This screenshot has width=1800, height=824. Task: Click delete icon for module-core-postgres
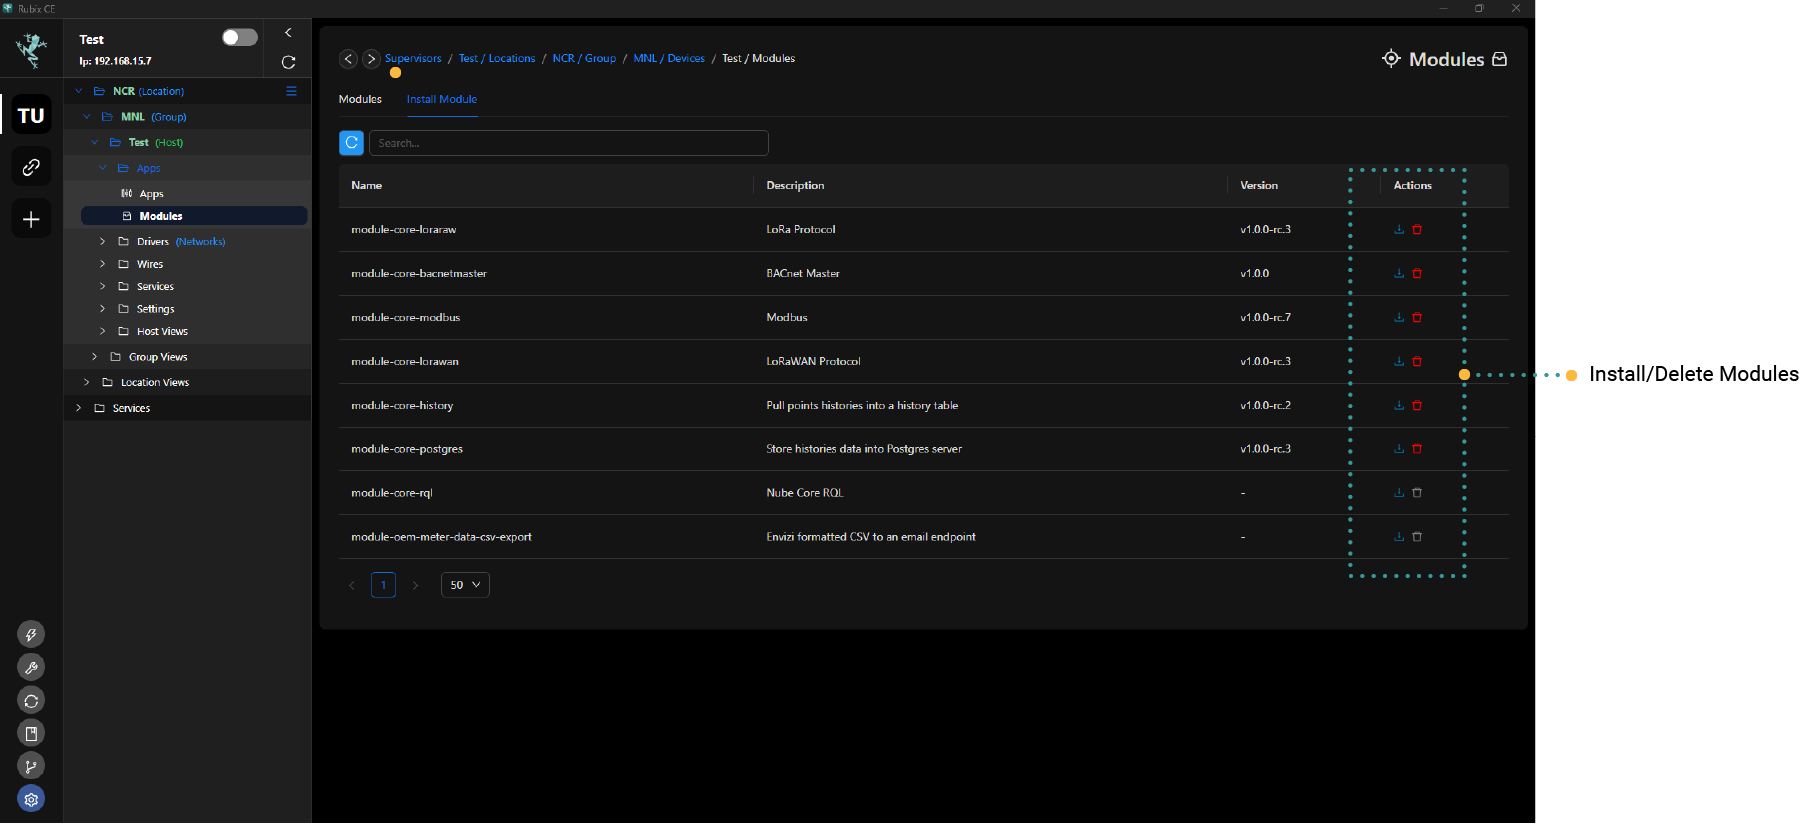tap(1417, 448)
